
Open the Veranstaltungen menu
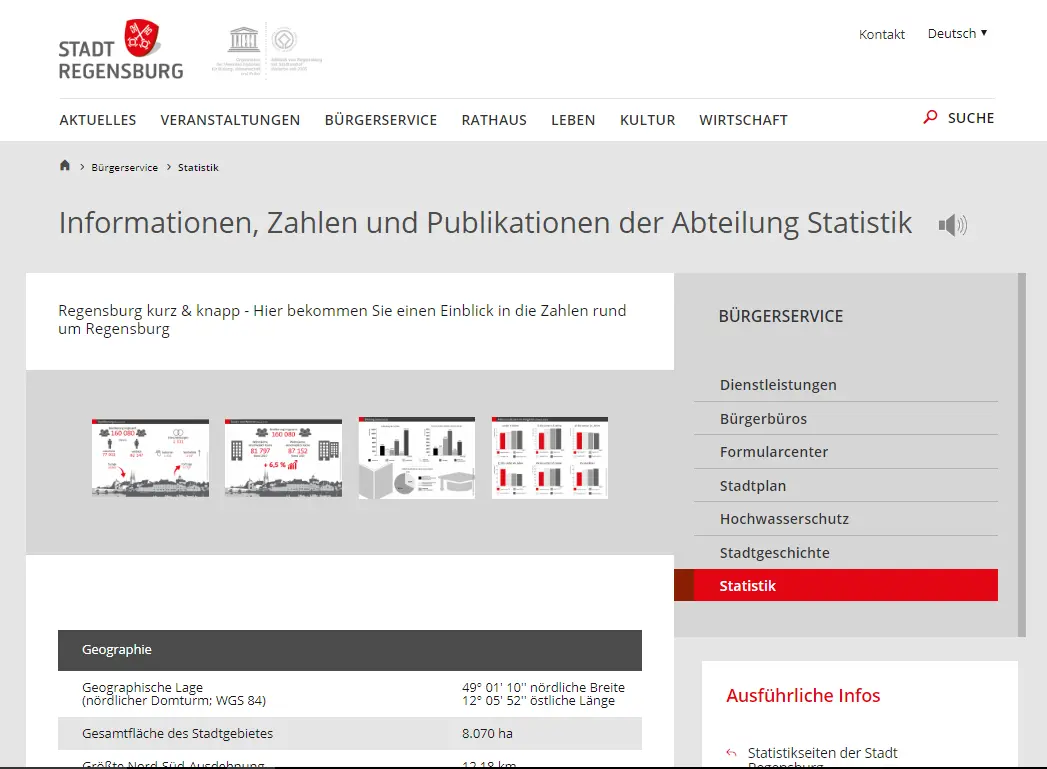[230, 120]
